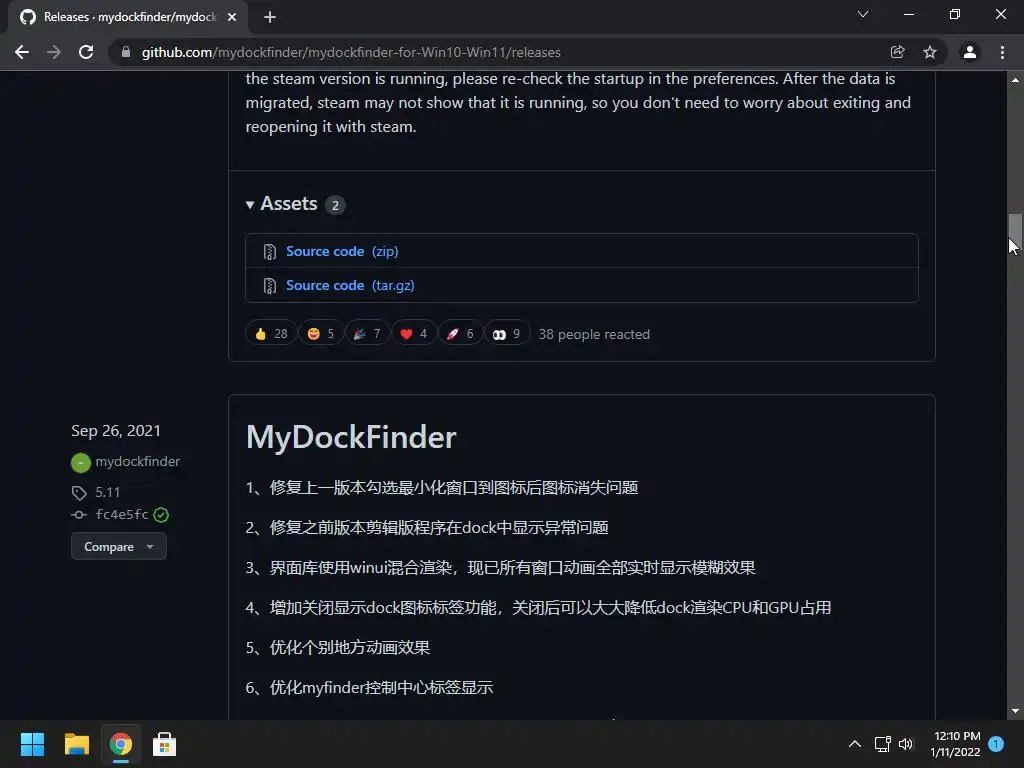Open the mydockfinder author link

tap(137, 462)
